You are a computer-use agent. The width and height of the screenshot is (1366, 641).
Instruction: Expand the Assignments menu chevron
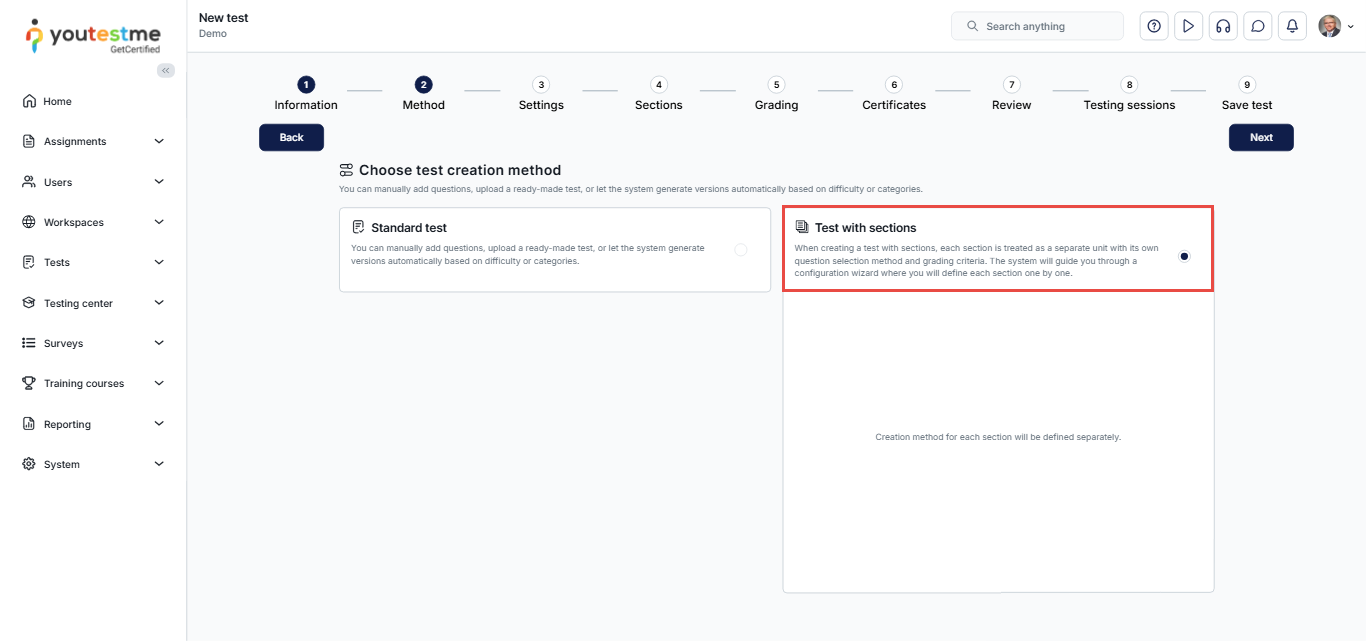(159, 141)
